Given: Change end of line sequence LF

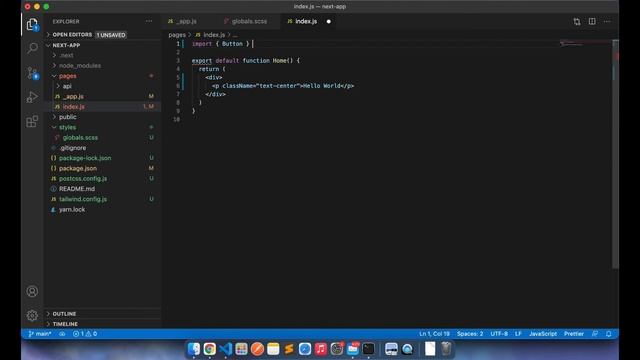Looking at the screenshot, I should pos(518,334).
